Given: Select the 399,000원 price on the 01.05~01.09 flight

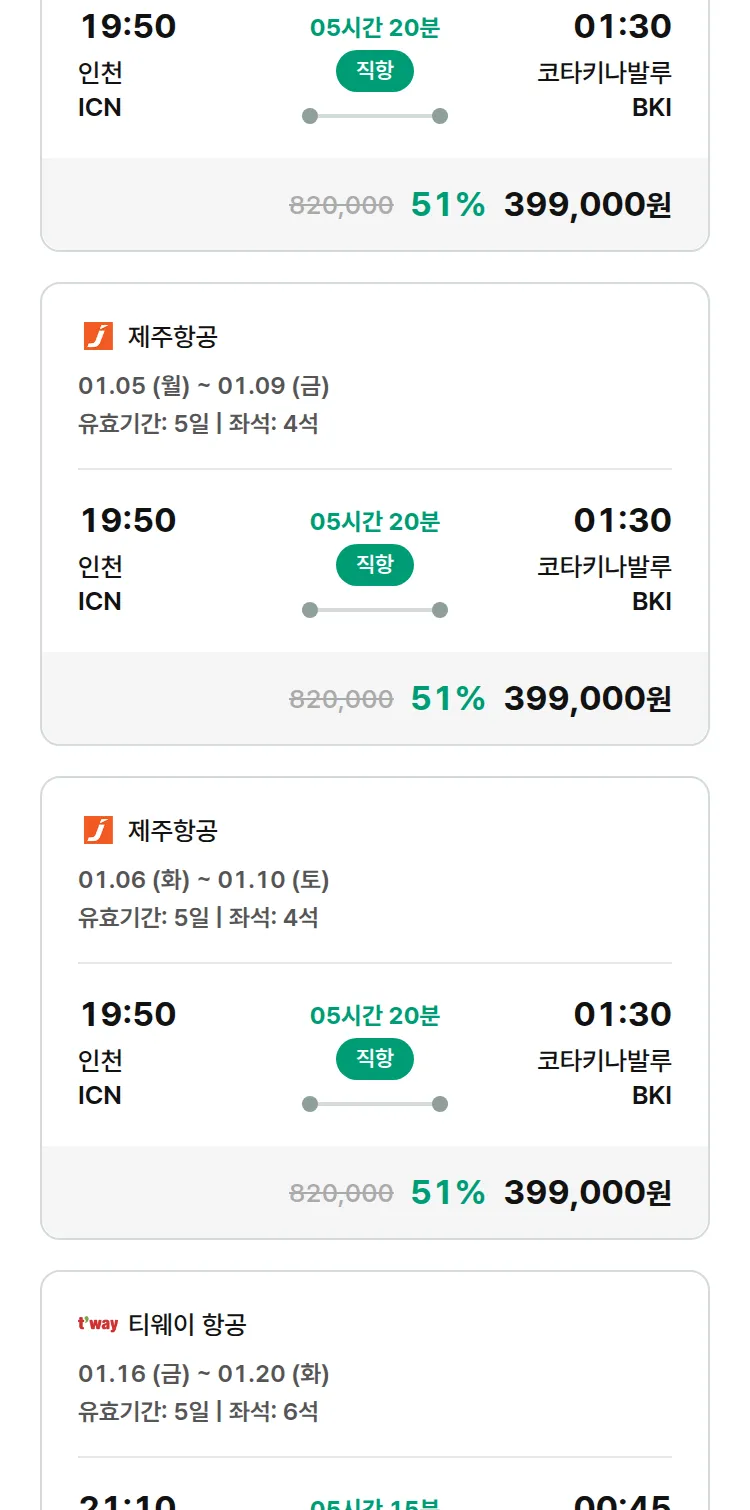Looking at the screenshot, I should click(587, 698).
